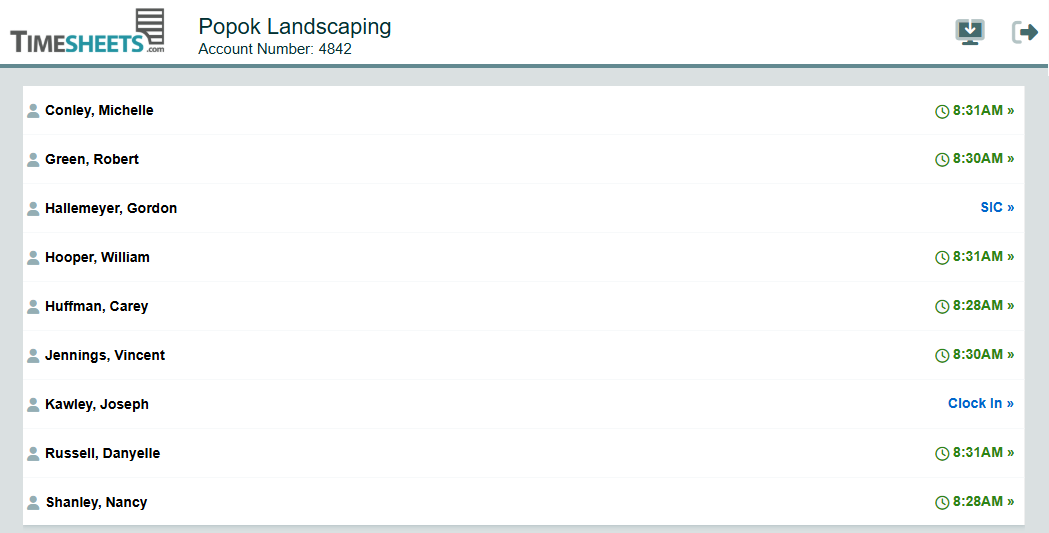Click the Kawley, Joseph employee name
Screen dimensions: 1049x533
click(97, 405)
